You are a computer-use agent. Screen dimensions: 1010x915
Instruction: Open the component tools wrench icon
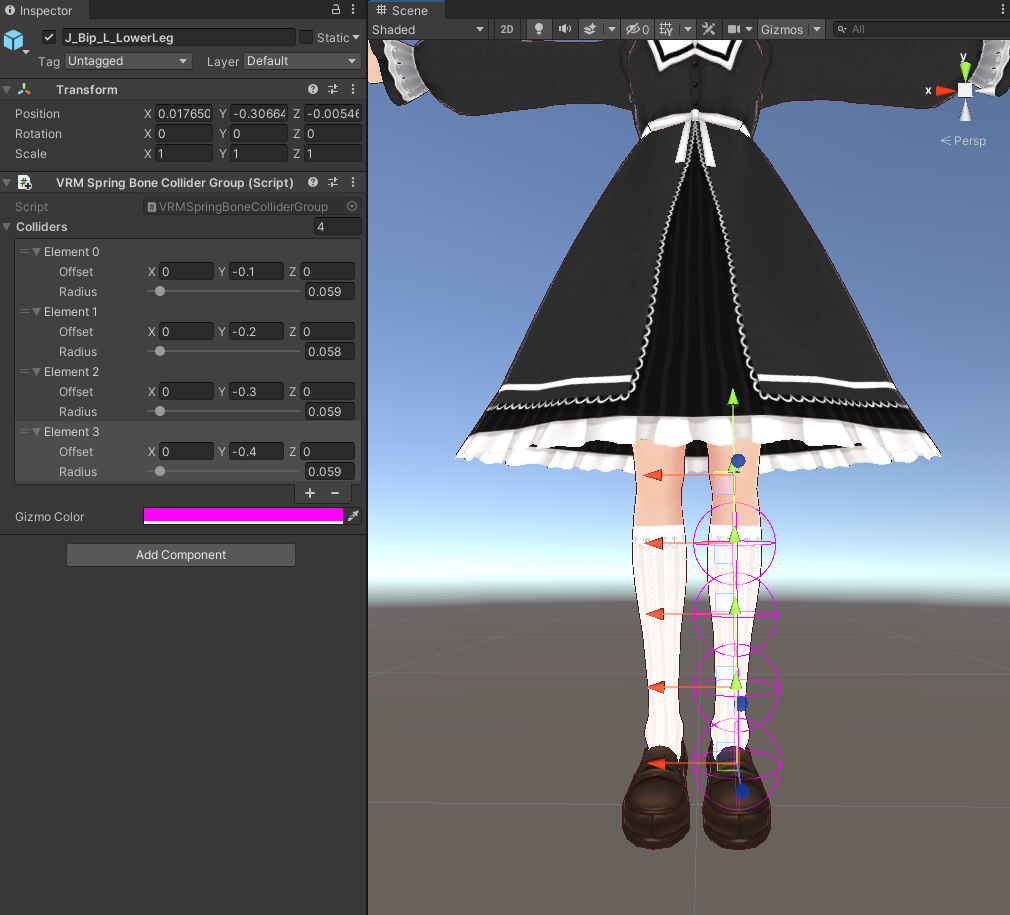click(x=708, y=29)
